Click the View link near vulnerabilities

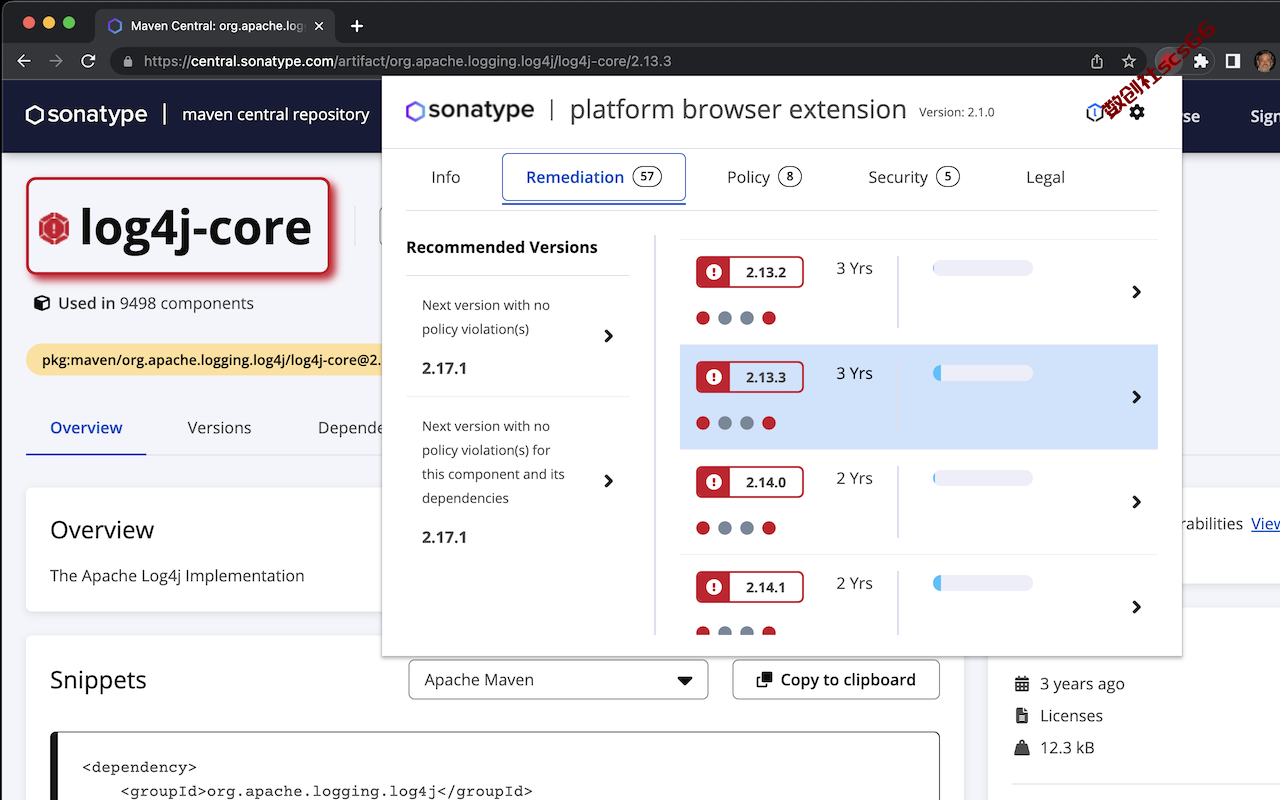1265,524
